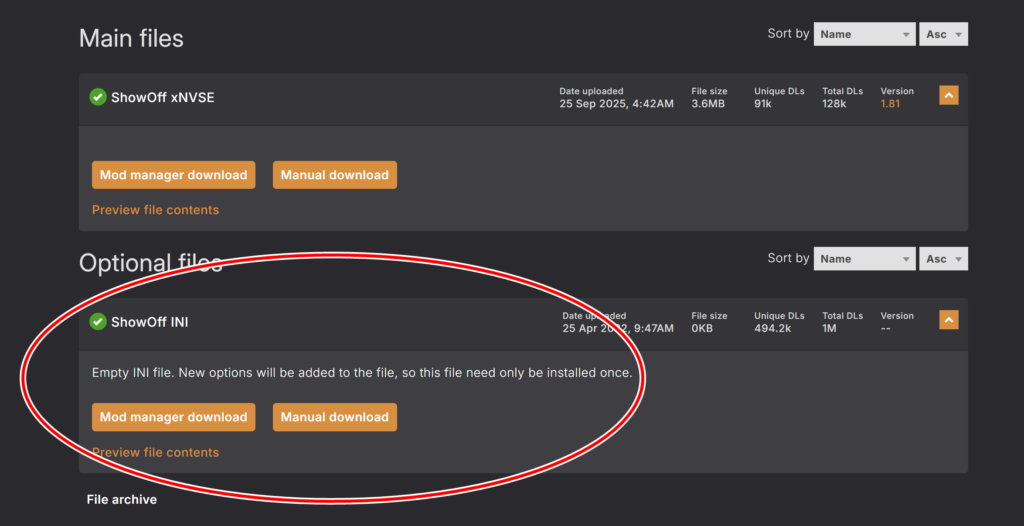Collapse the ShowOff xNVSE file entry
The height and width of the screenshot is (526, 1024).
949,95
